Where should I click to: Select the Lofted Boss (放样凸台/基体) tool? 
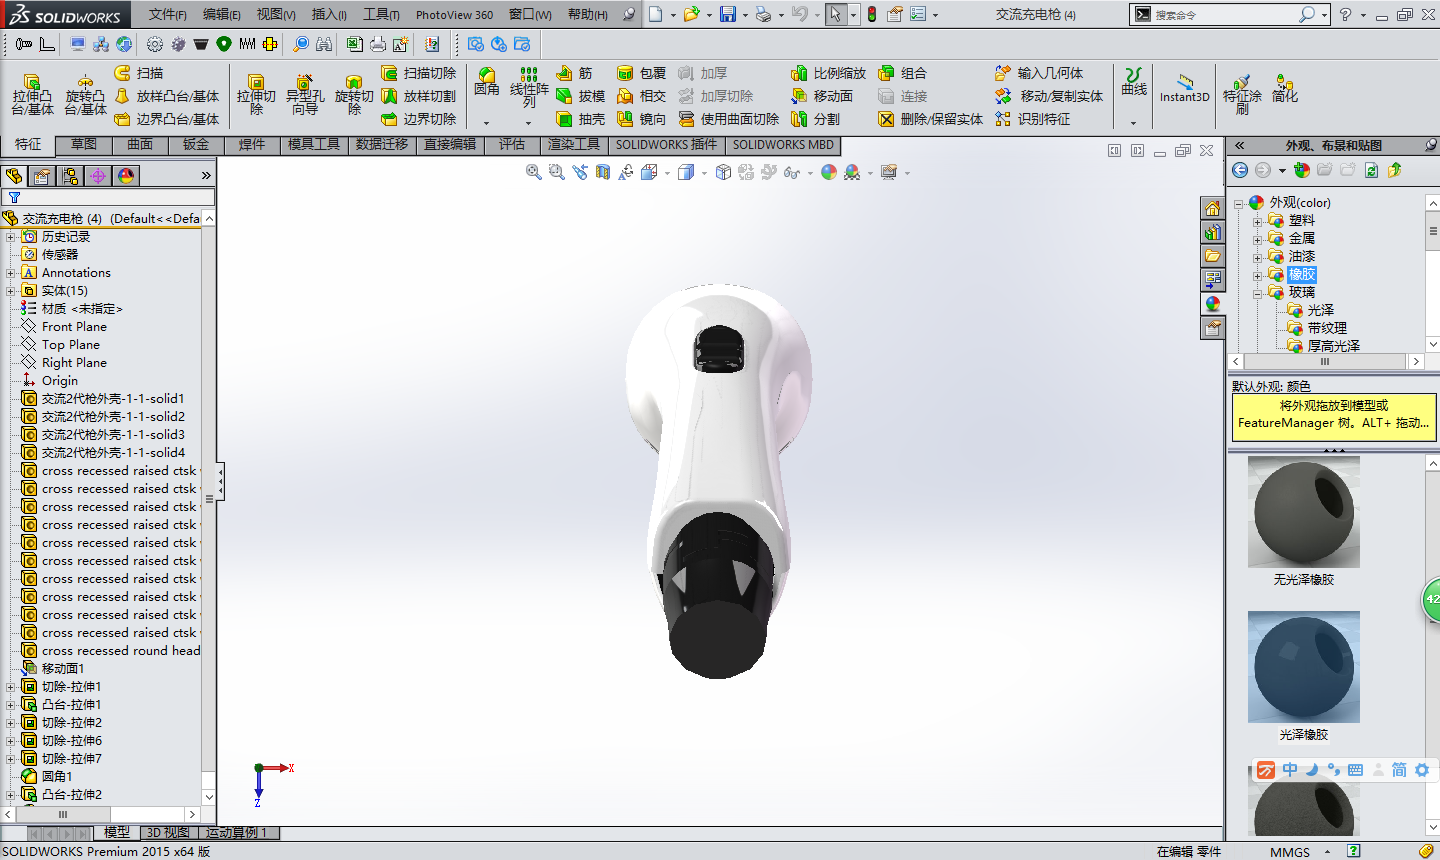pyautogui.click(x=167, y=96)
